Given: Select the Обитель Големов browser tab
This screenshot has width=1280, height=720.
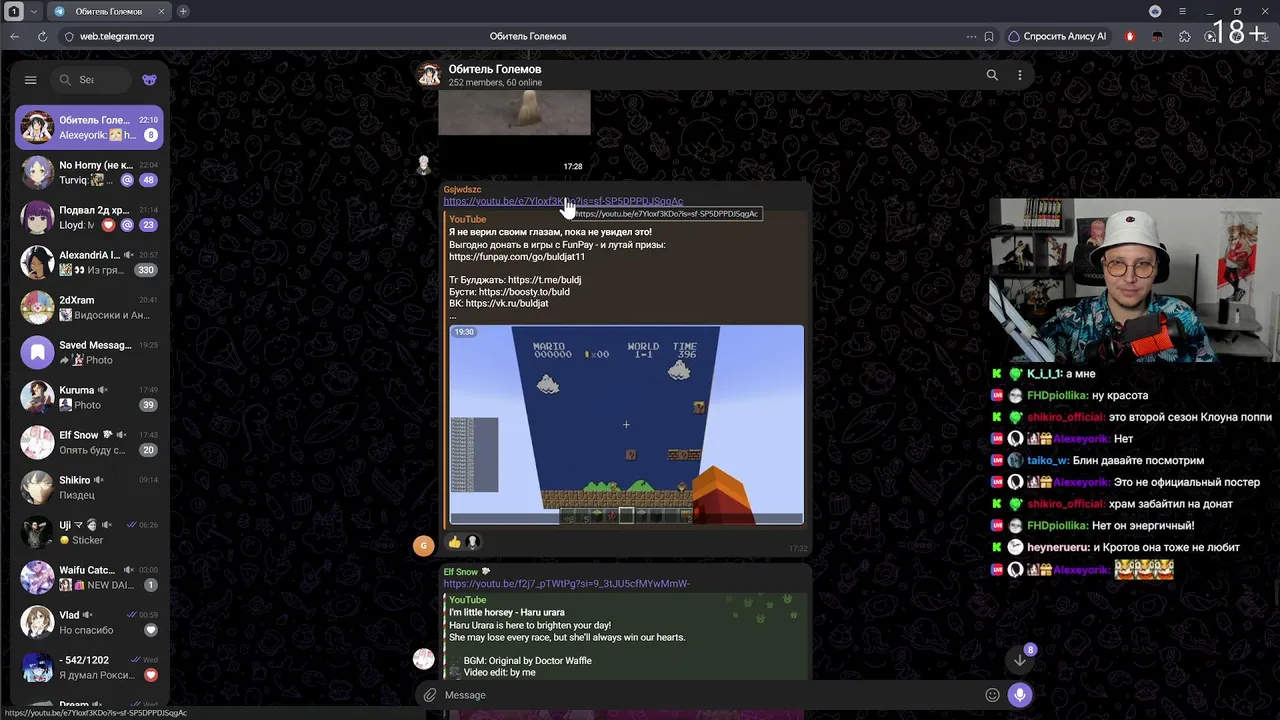Looking at the screenshot, I should tap(108, 11).
